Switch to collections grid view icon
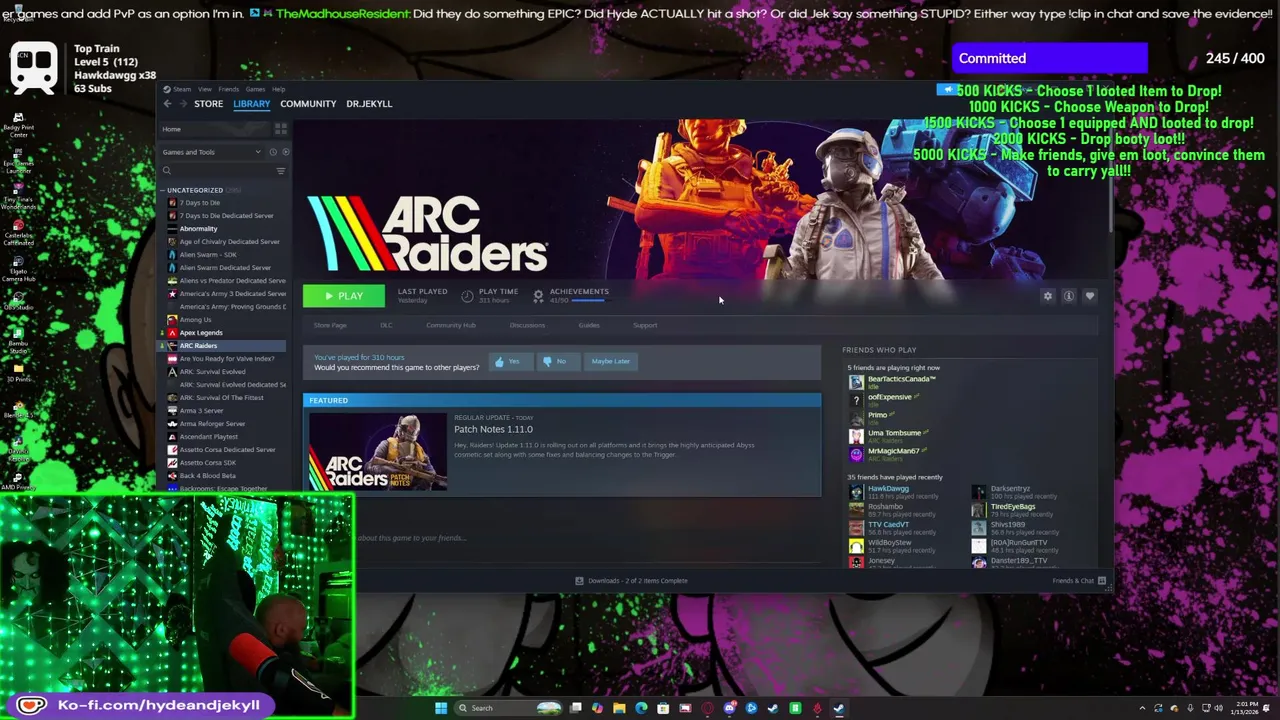The width and height of the screenshot is (1280, 720). 281,129
